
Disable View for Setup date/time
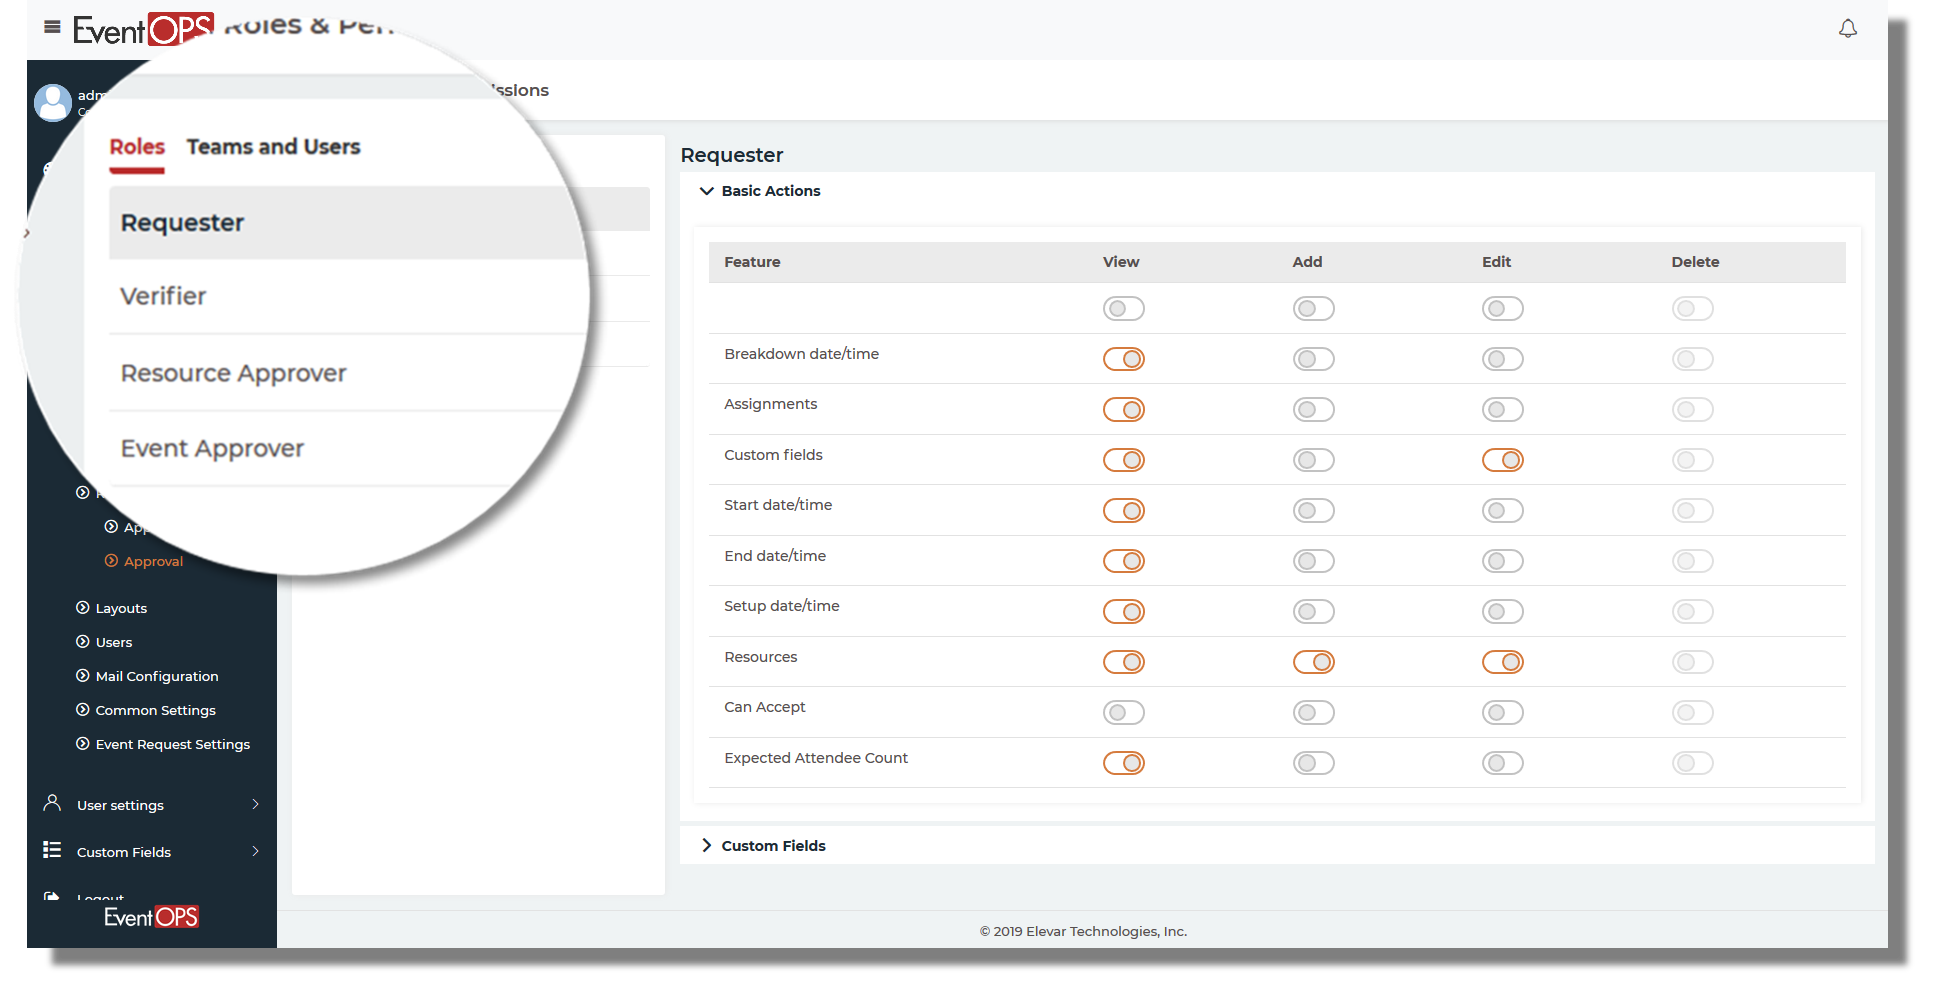click(x=1124, y=612)
